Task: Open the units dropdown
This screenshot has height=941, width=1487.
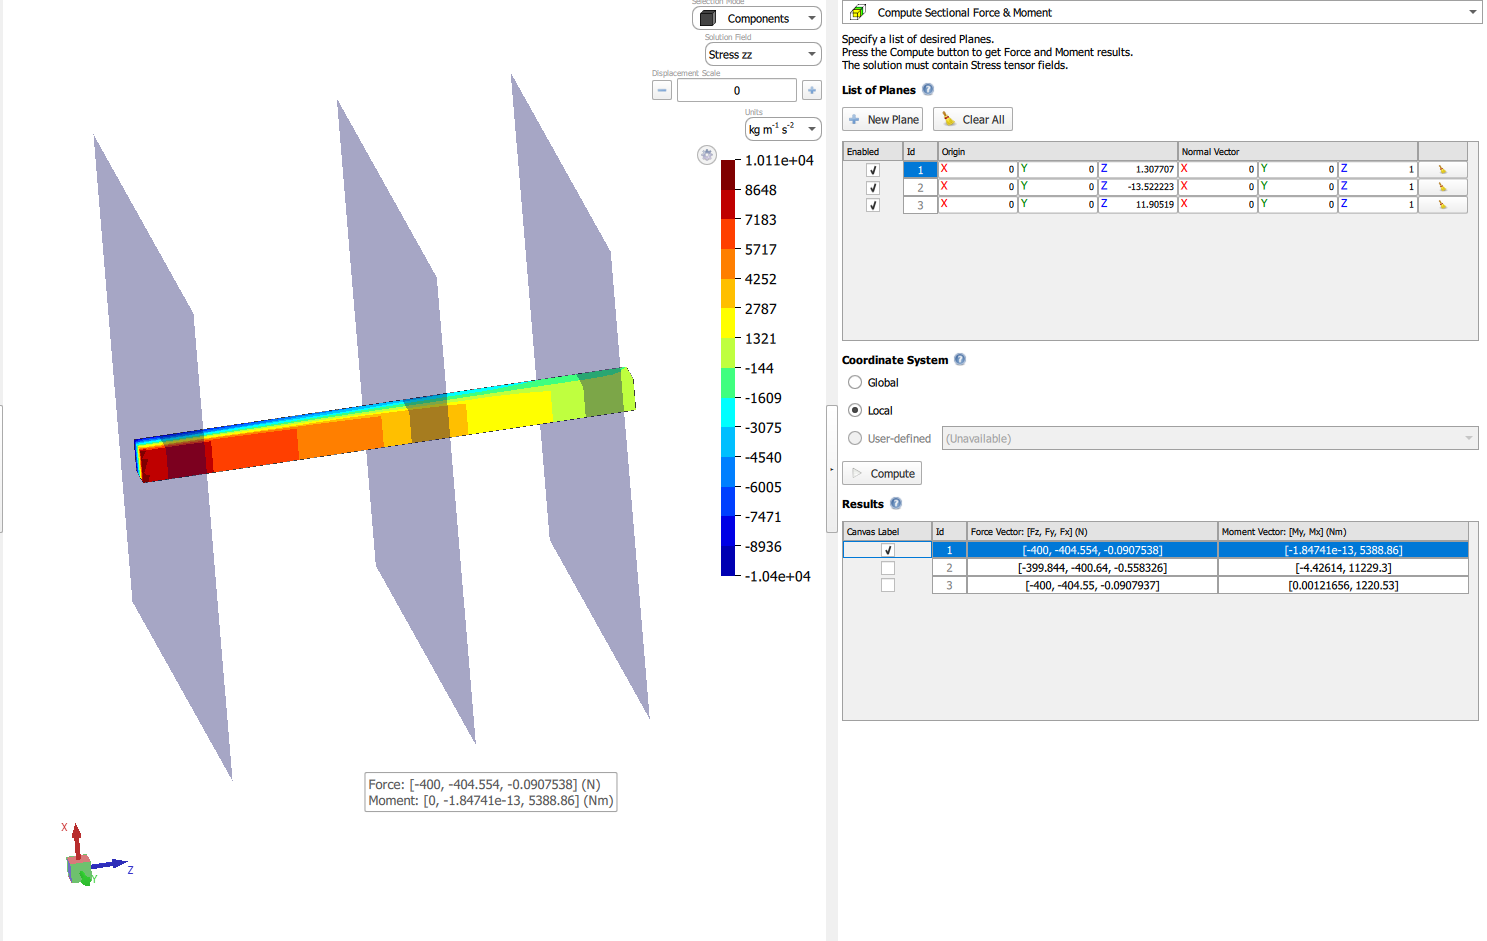Action: (783, 129)
